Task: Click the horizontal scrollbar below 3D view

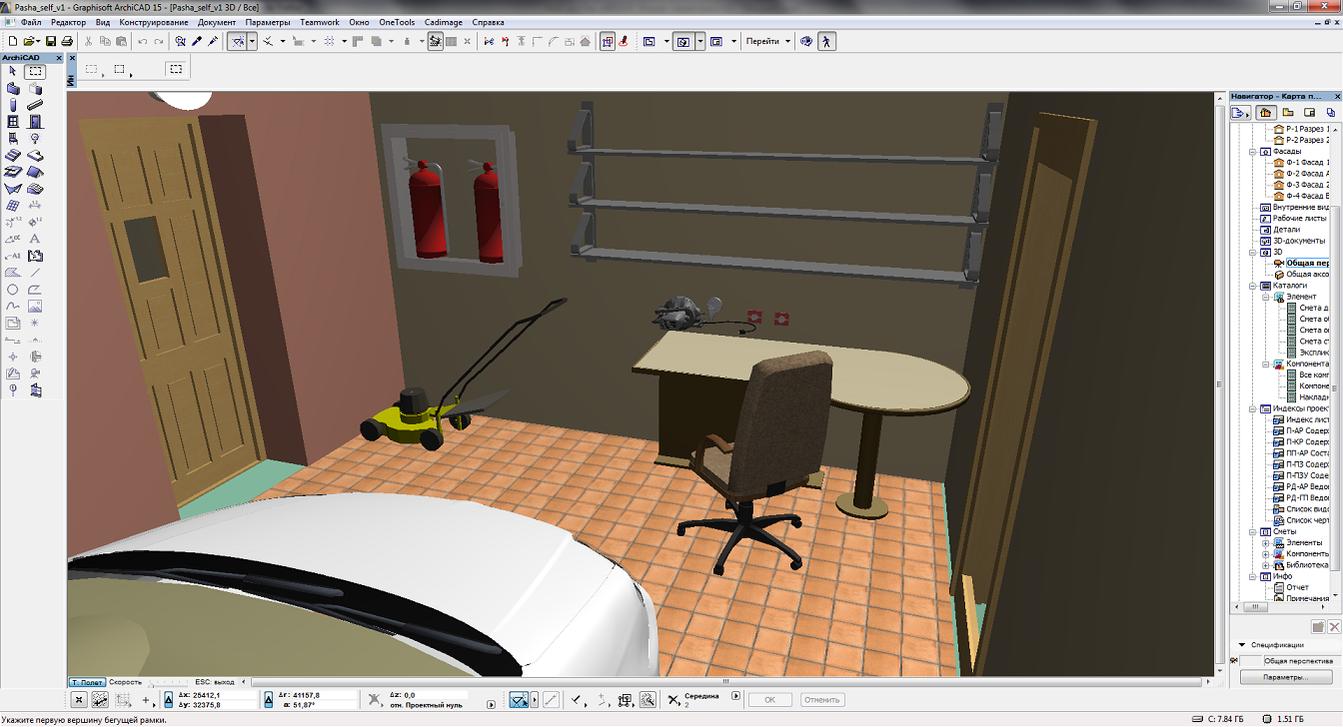Action: [700, 682]
